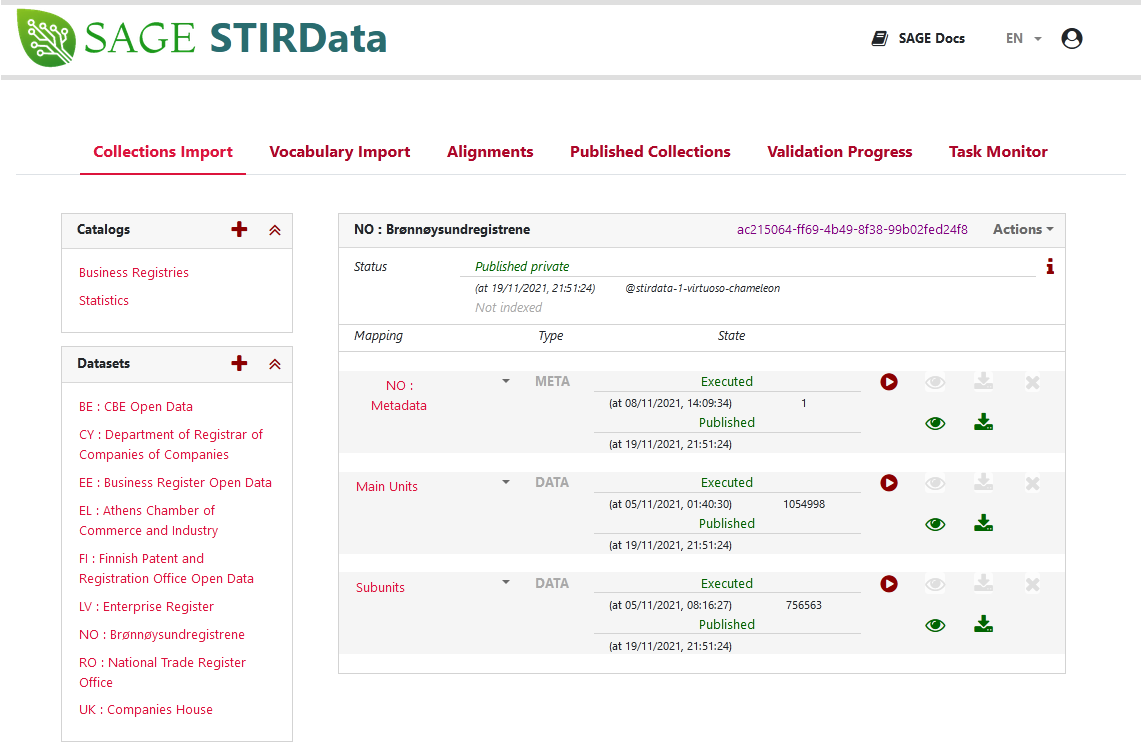Screen dimensions: 1141x754
Task: Expand Subunits mapping dropdown arrow
Action: tap(506, 582)
